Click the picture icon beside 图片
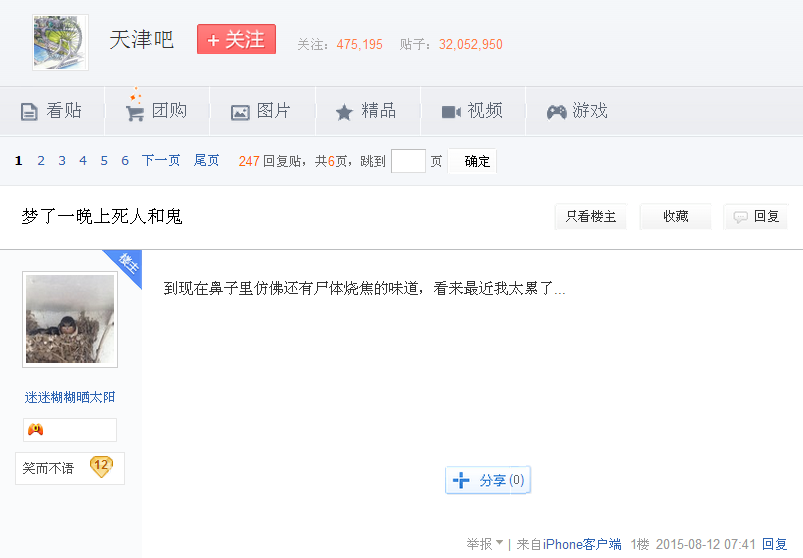Screen dimensions: 803x558 tap(240, 112)
